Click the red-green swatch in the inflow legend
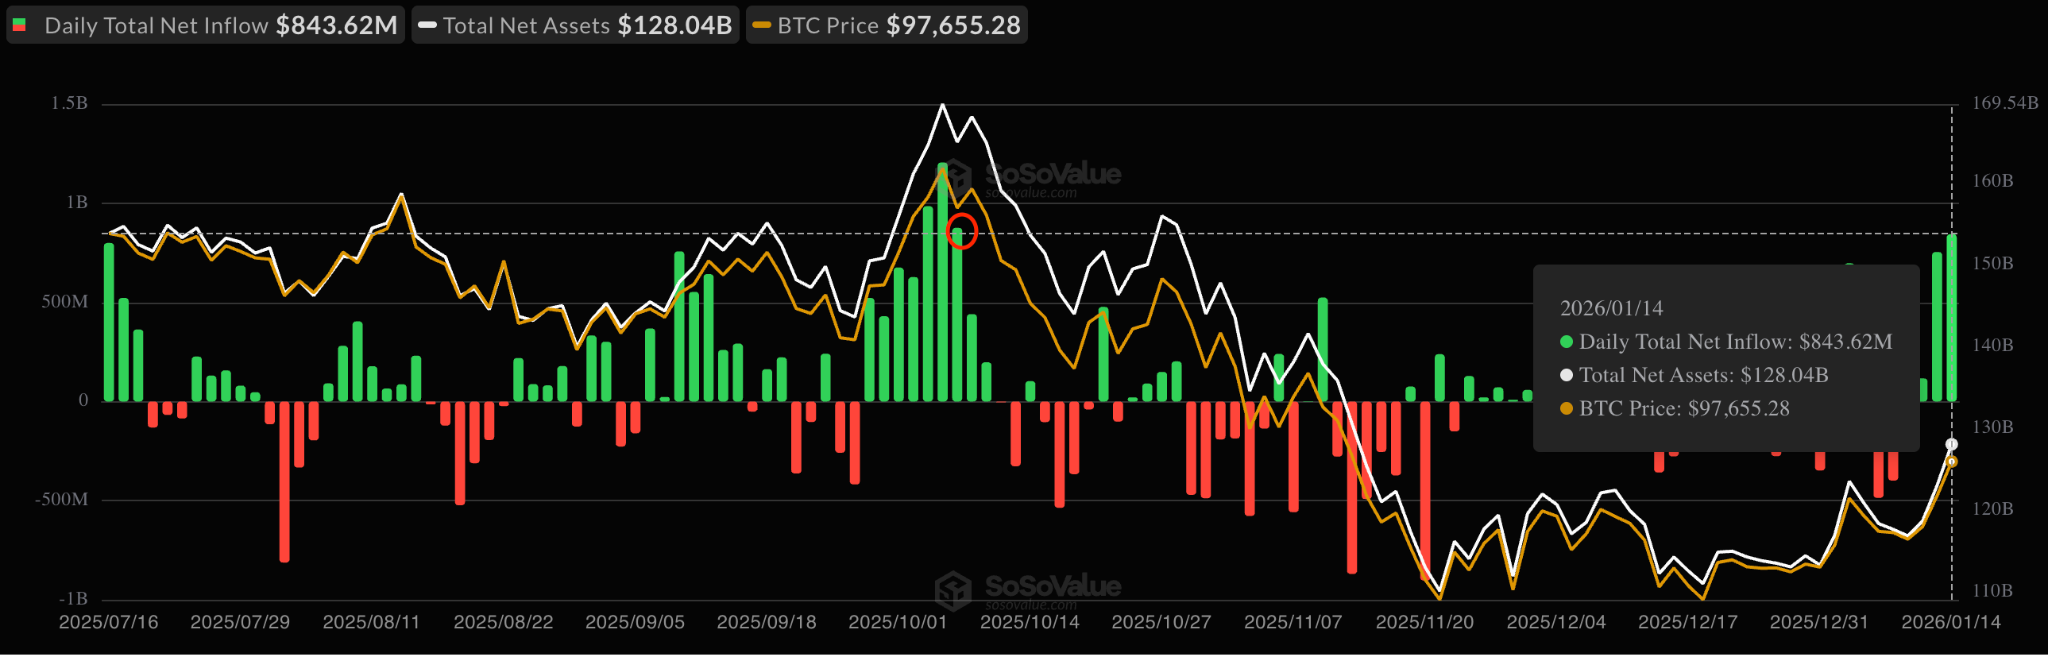2048x655 pixels. [19, 25]
